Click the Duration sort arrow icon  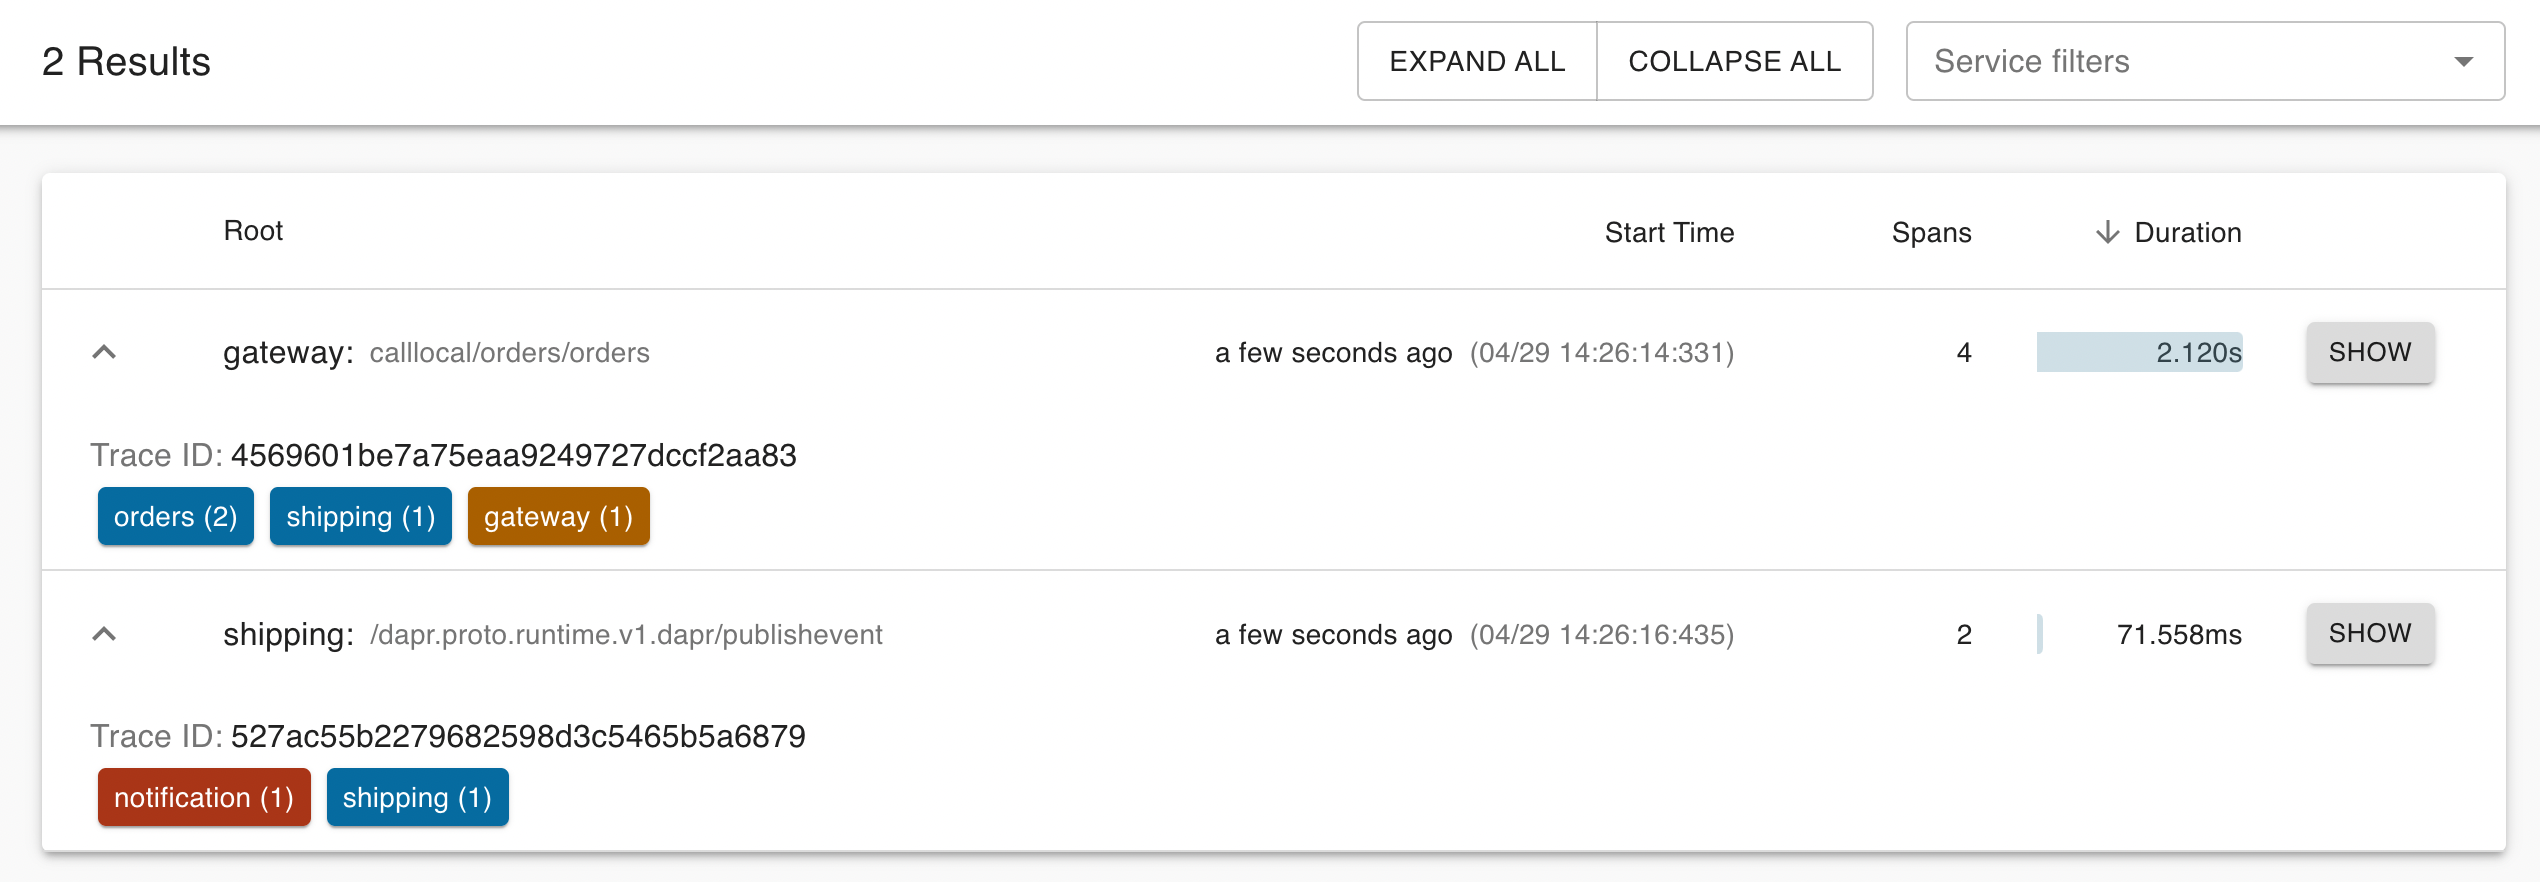[2107, 232]
